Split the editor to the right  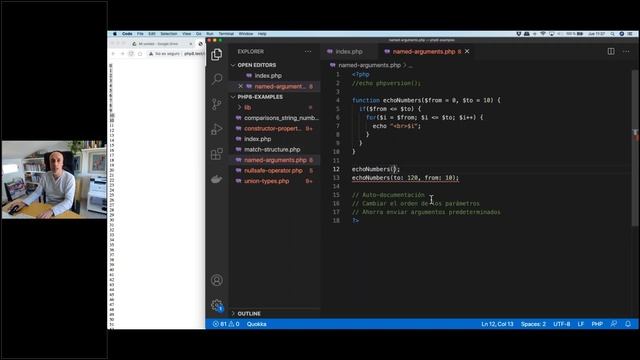611,51
